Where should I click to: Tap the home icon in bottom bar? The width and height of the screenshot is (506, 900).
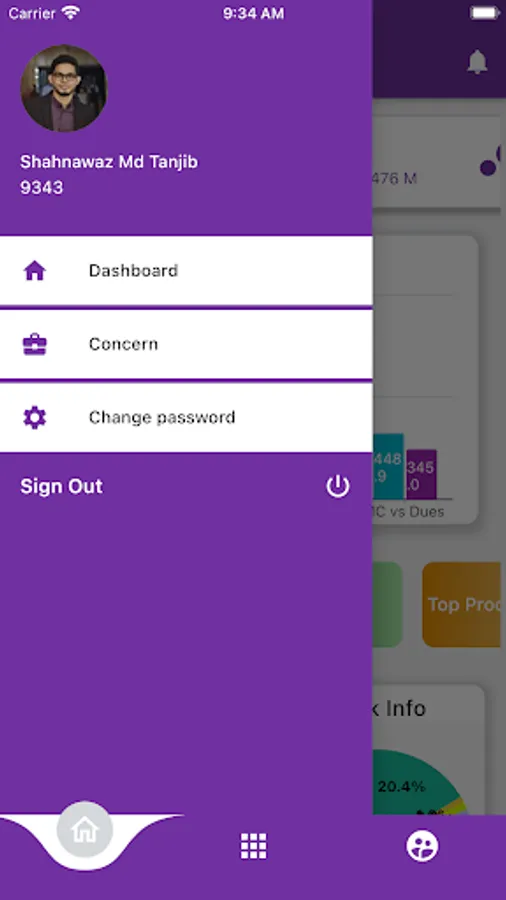[x=85, y=829]
